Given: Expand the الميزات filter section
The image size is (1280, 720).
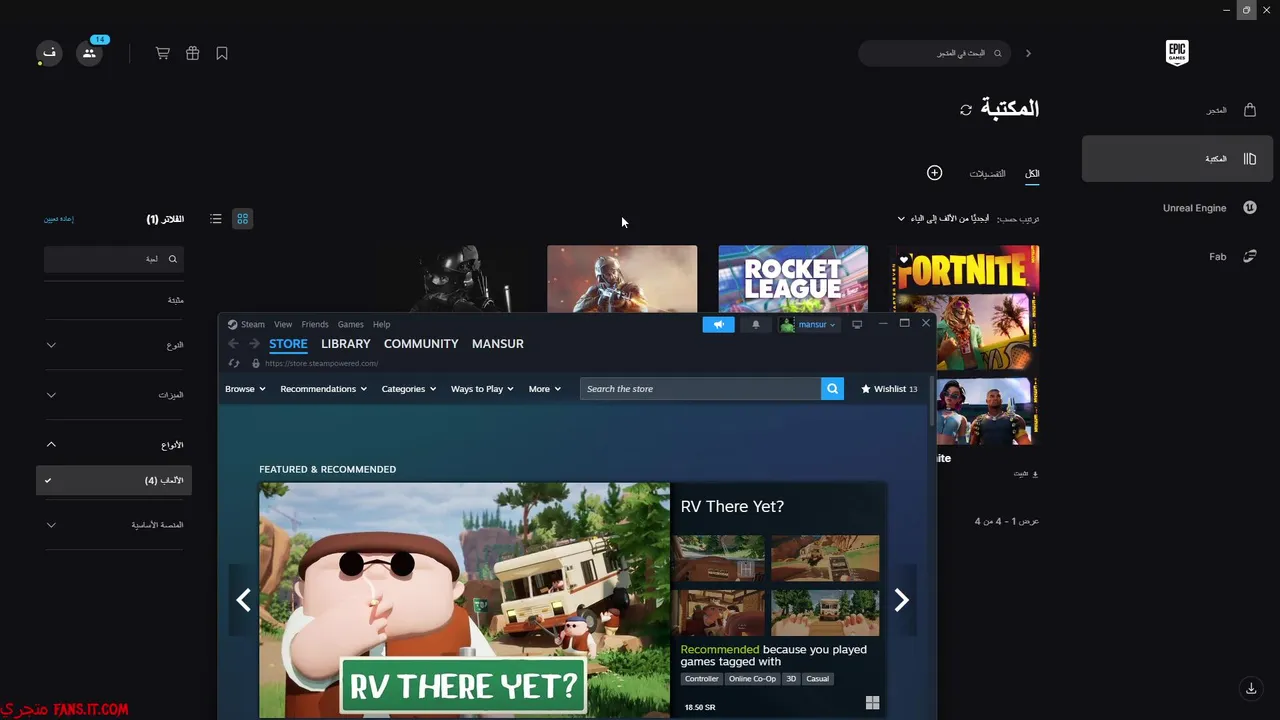Looking at the screenshot, I should click(114, 395).
